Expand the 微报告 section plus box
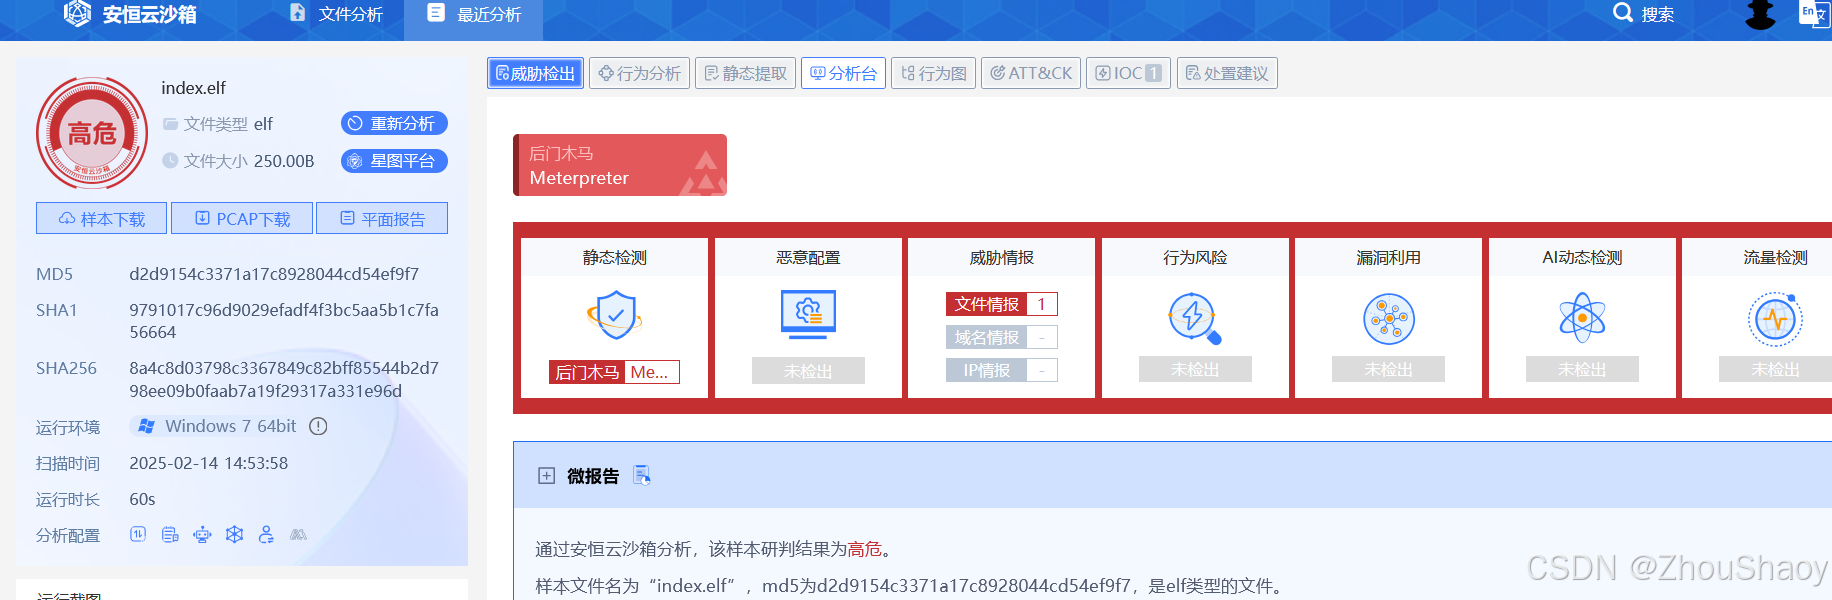This screenshot has height=600, width=1832. pos(546,476)
